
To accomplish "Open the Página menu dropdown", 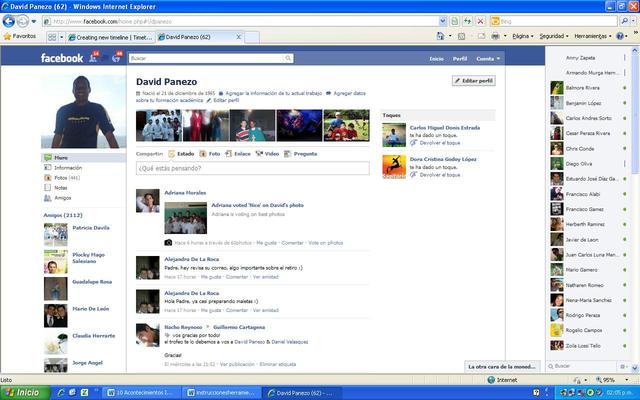I will (x=523, y=36).
